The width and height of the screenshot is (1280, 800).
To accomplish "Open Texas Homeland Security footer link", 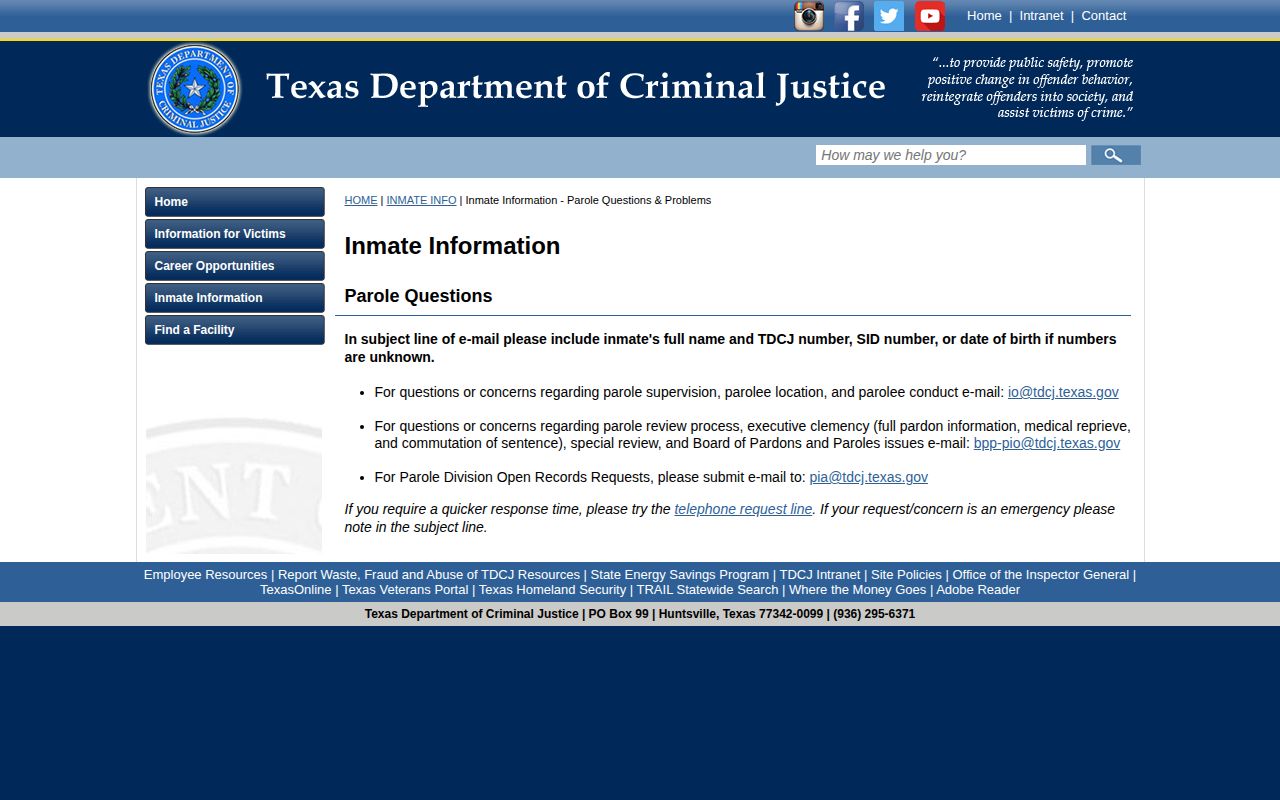I will pos(552,590).
